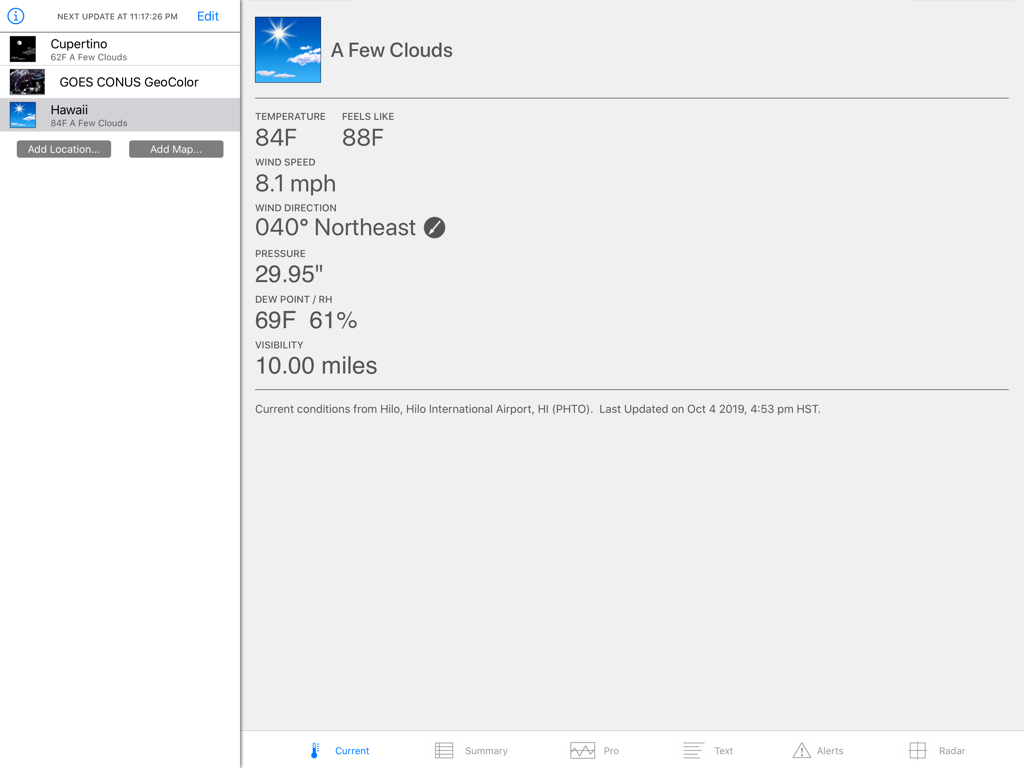Image resolution: width=1024 pixels, height=768 pixels.
Task: Tap the info circle icon
Action: (16, 16)
